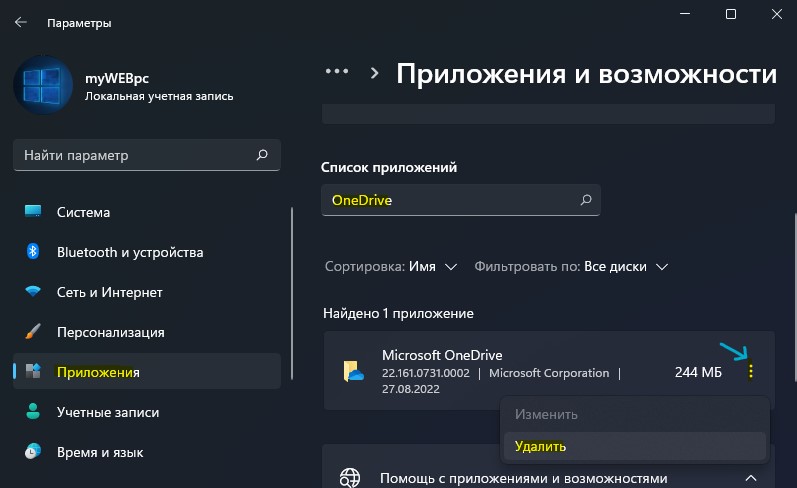Click the Bluetooth icon in sidebar
Viewport: 797px width, 488px height.
pyautogui.click(x=33, y=251)
